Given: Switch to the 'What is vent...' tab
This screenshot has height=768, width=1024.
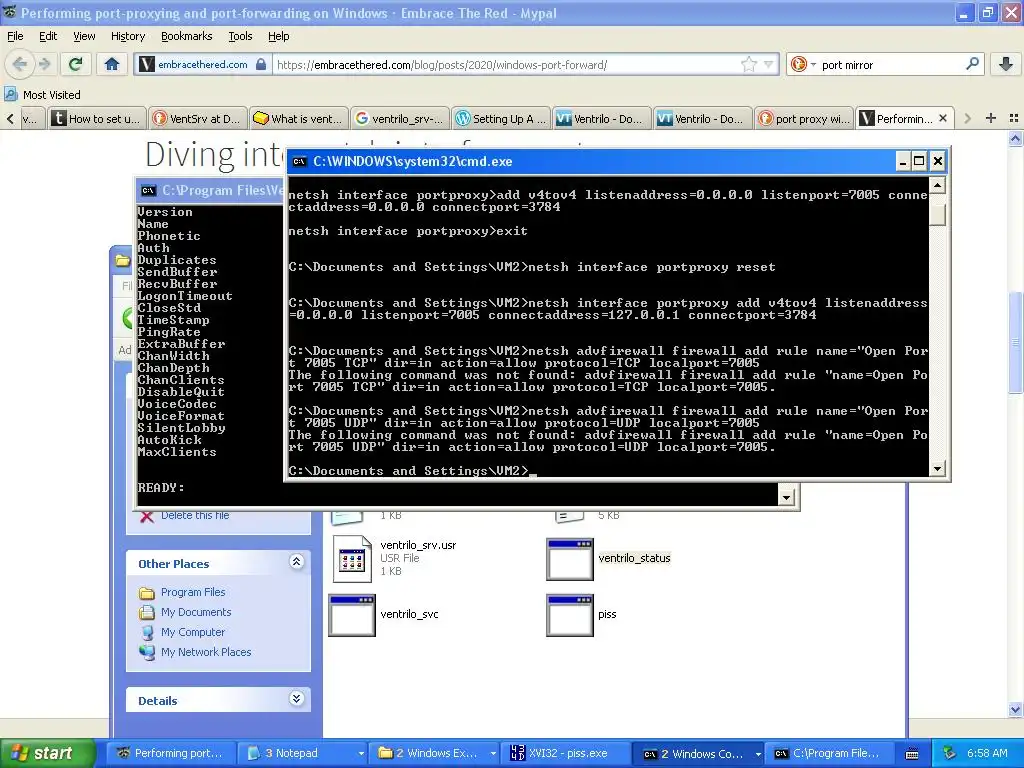Looking at the screenshot, I should [x=298, y=118].
